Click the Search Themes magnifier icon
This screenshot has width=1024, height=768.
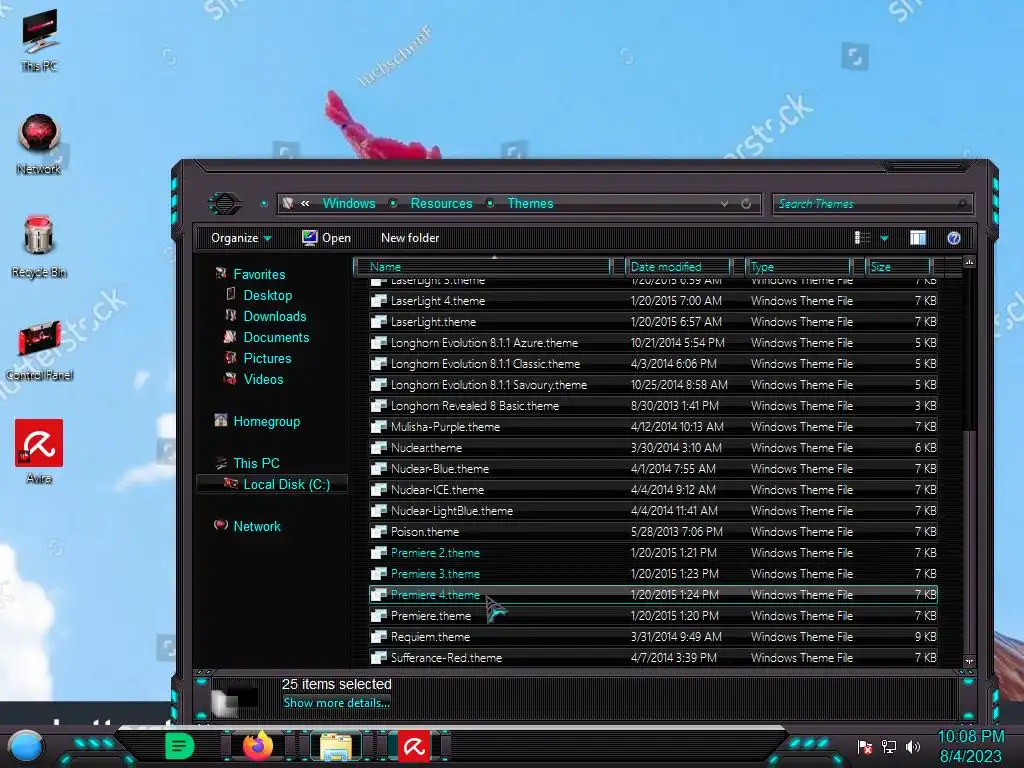tap(963, 204)
